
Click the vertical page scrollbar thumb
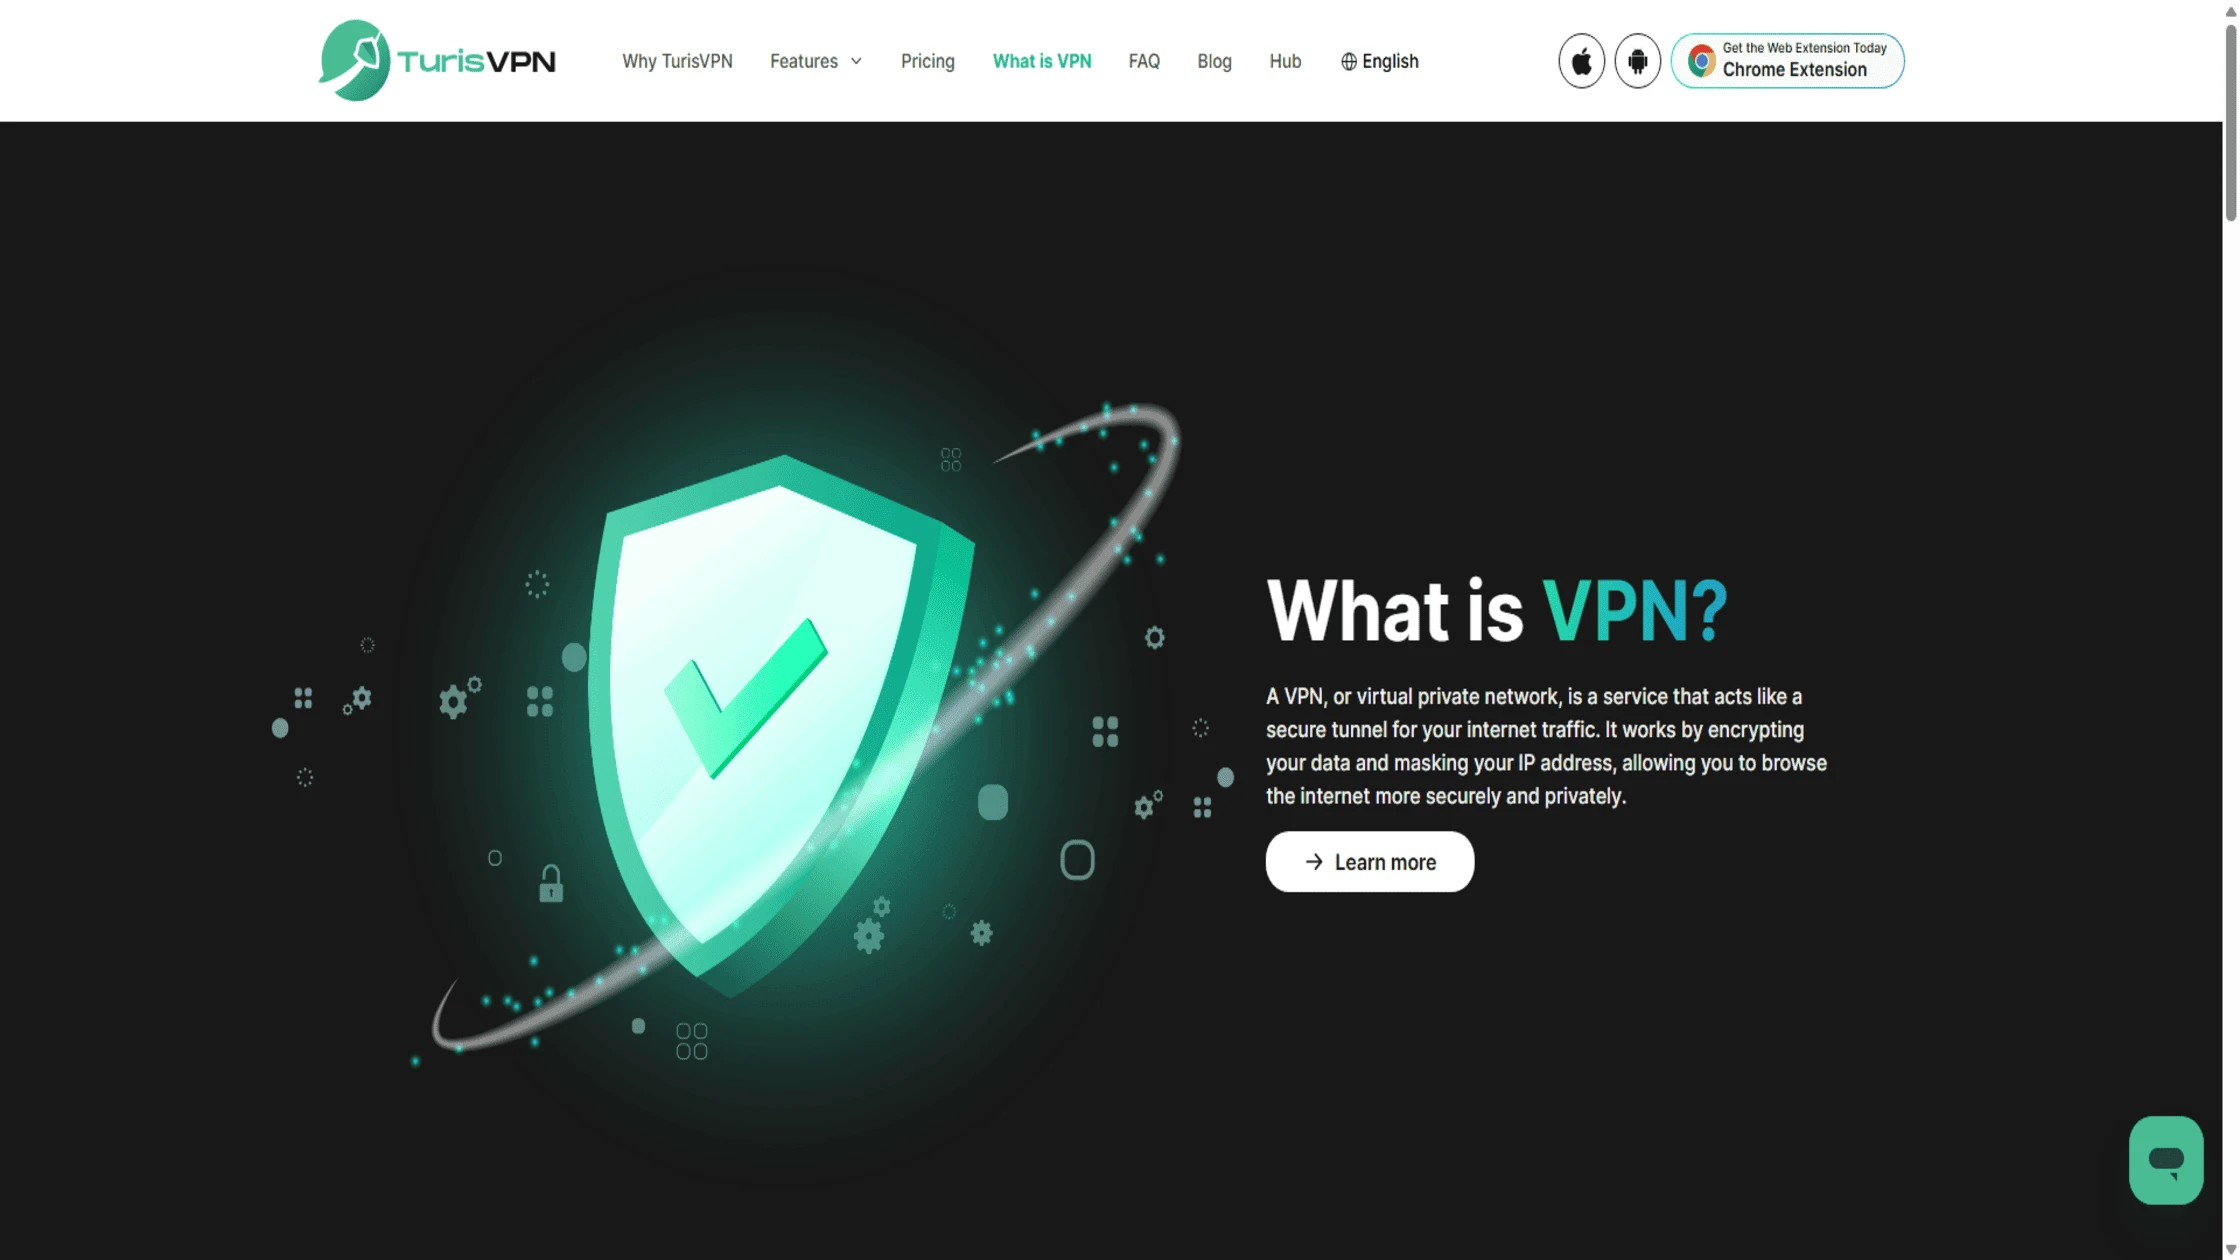click(x=2230, y=120)
